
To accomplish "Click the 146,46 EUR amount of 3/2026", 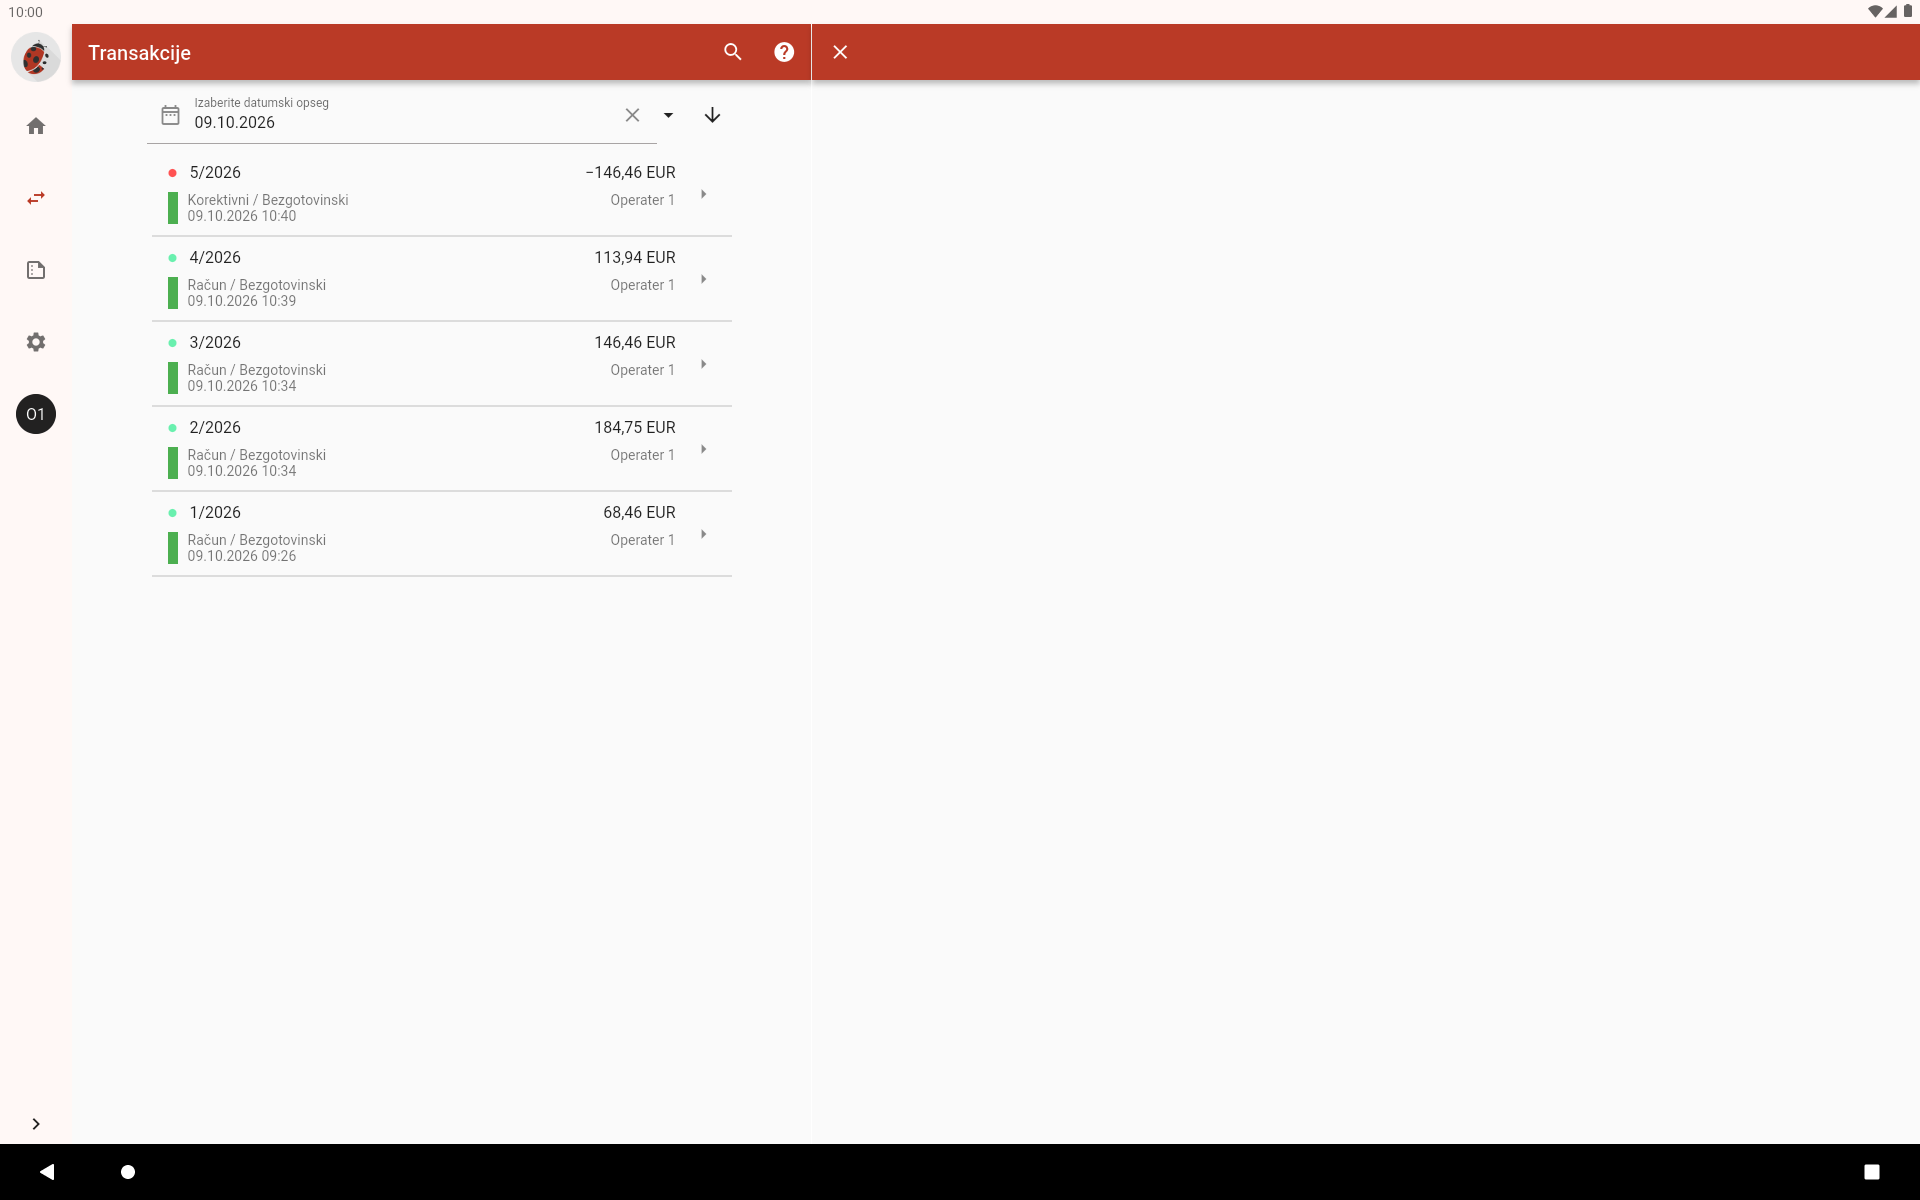I will 635,342.
